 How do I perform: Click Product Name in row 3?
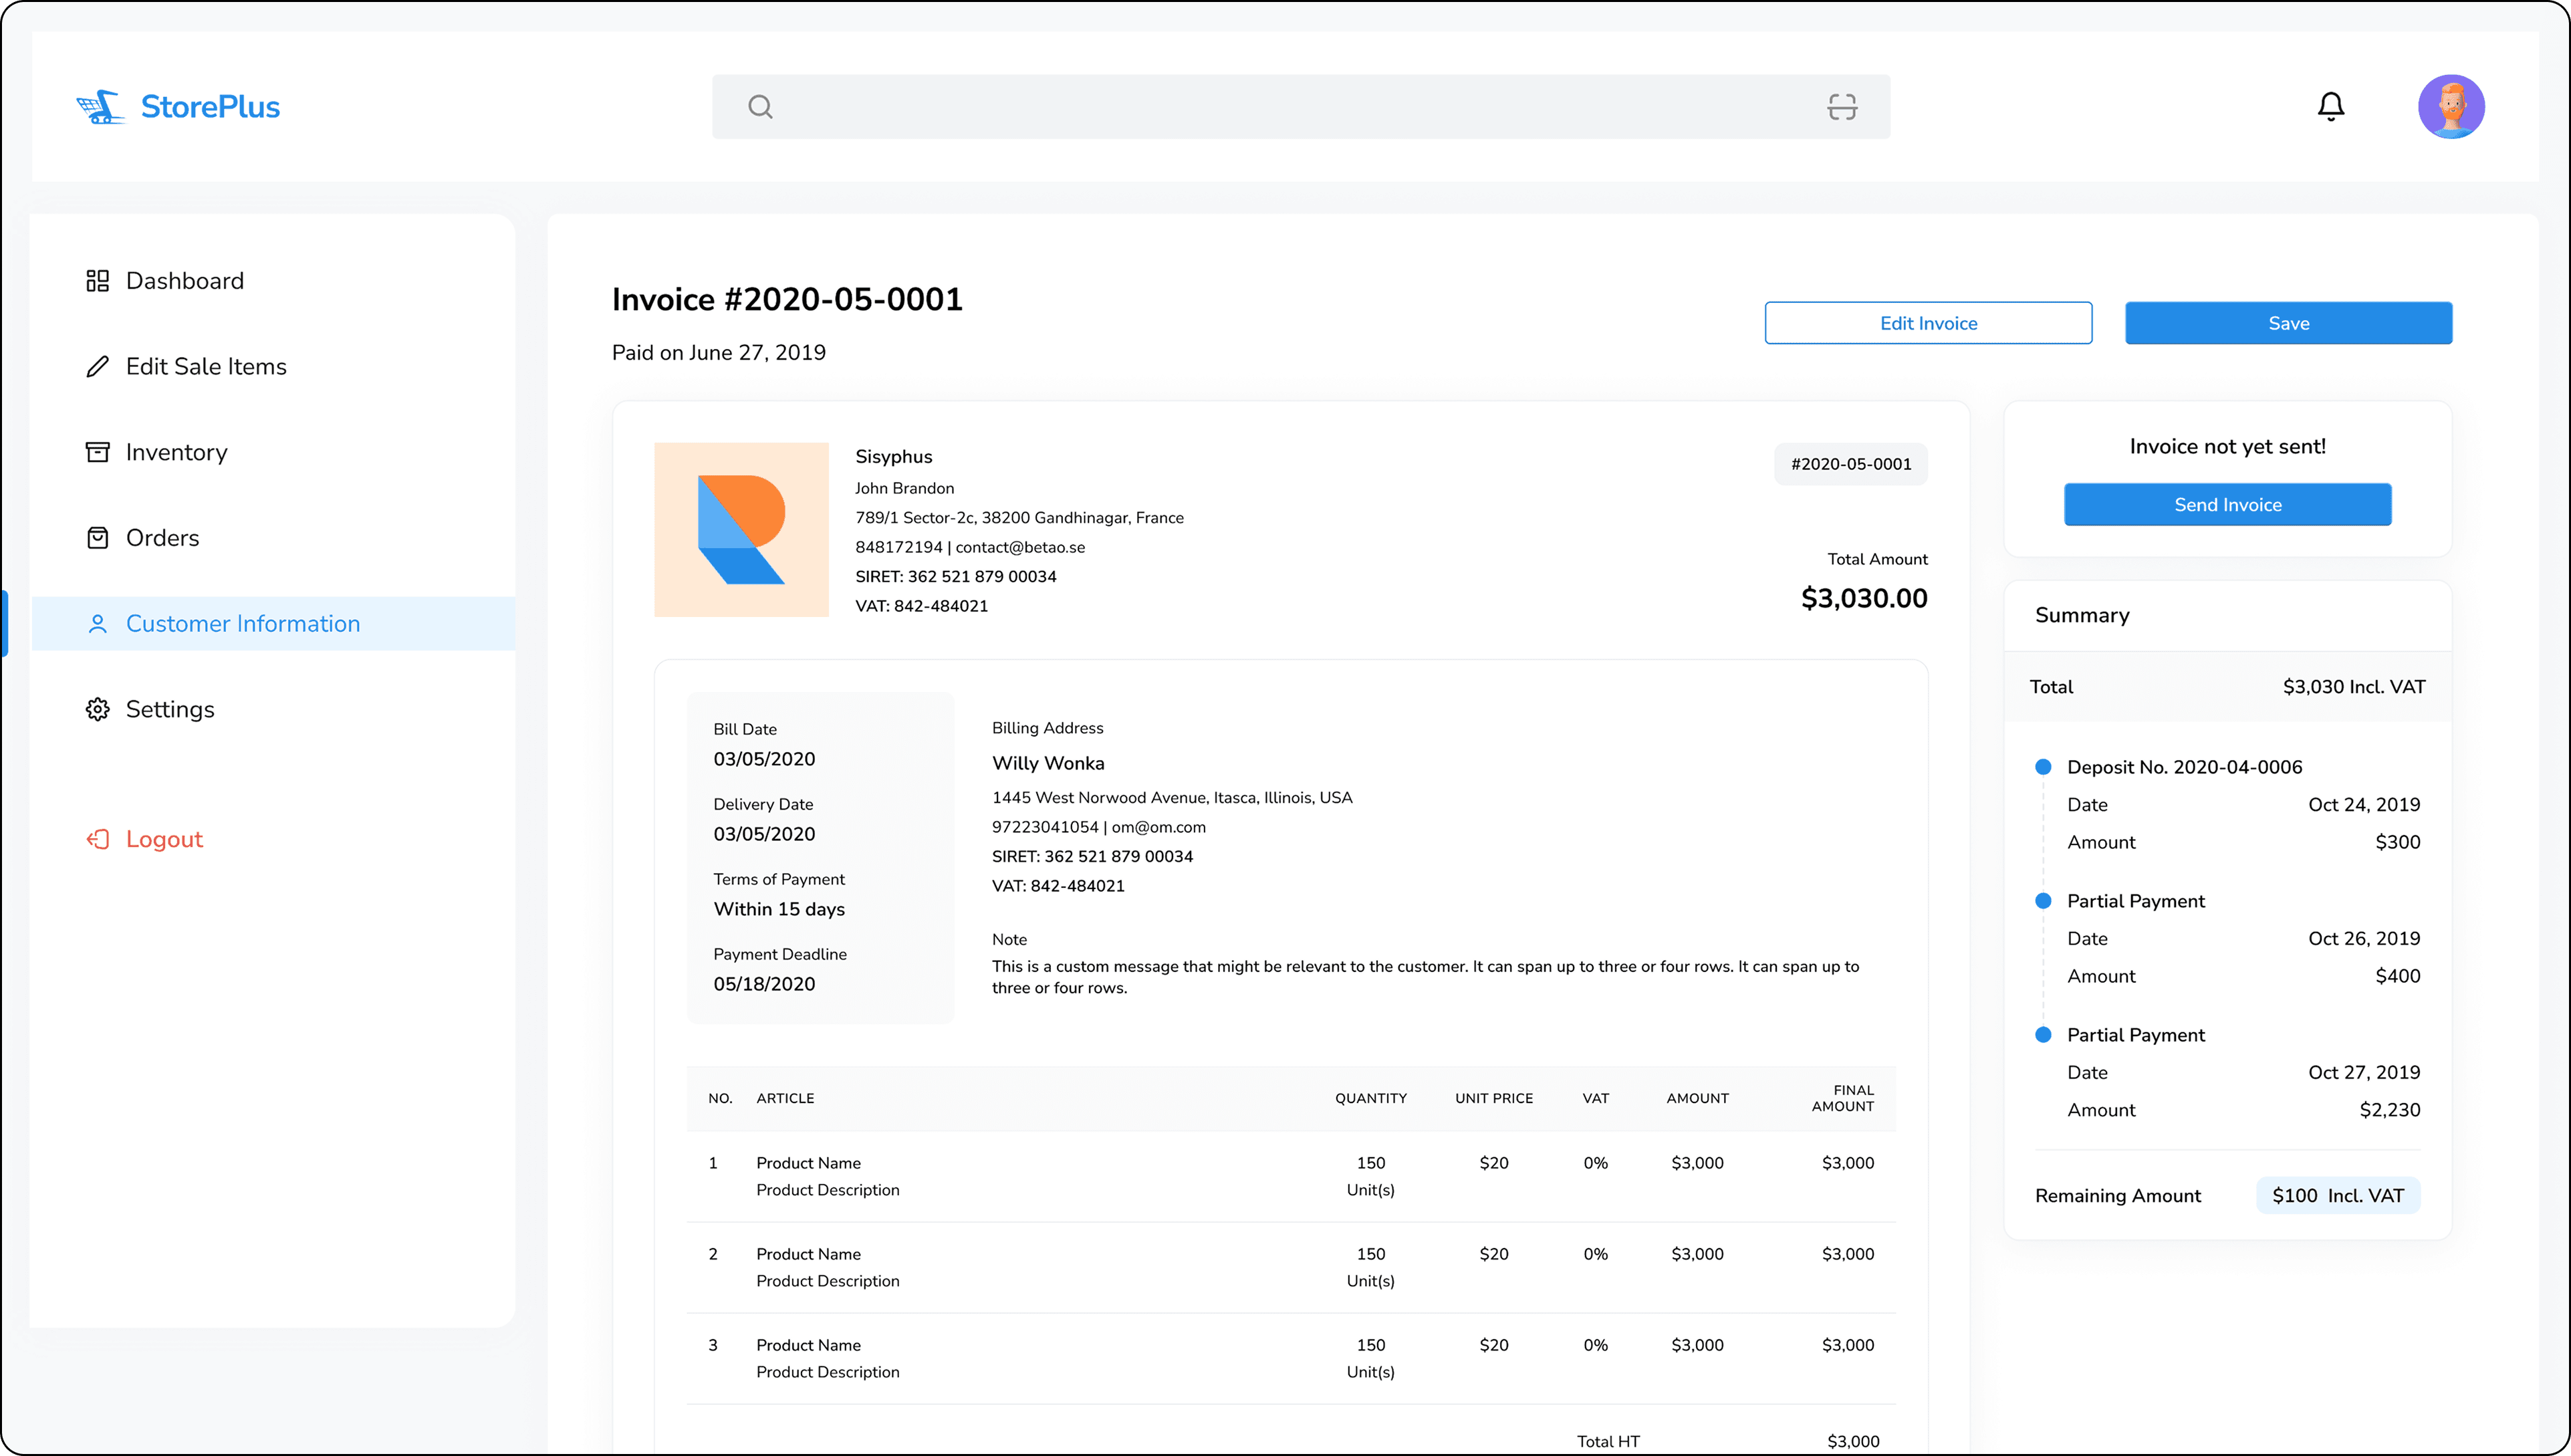pos(808,1345)
